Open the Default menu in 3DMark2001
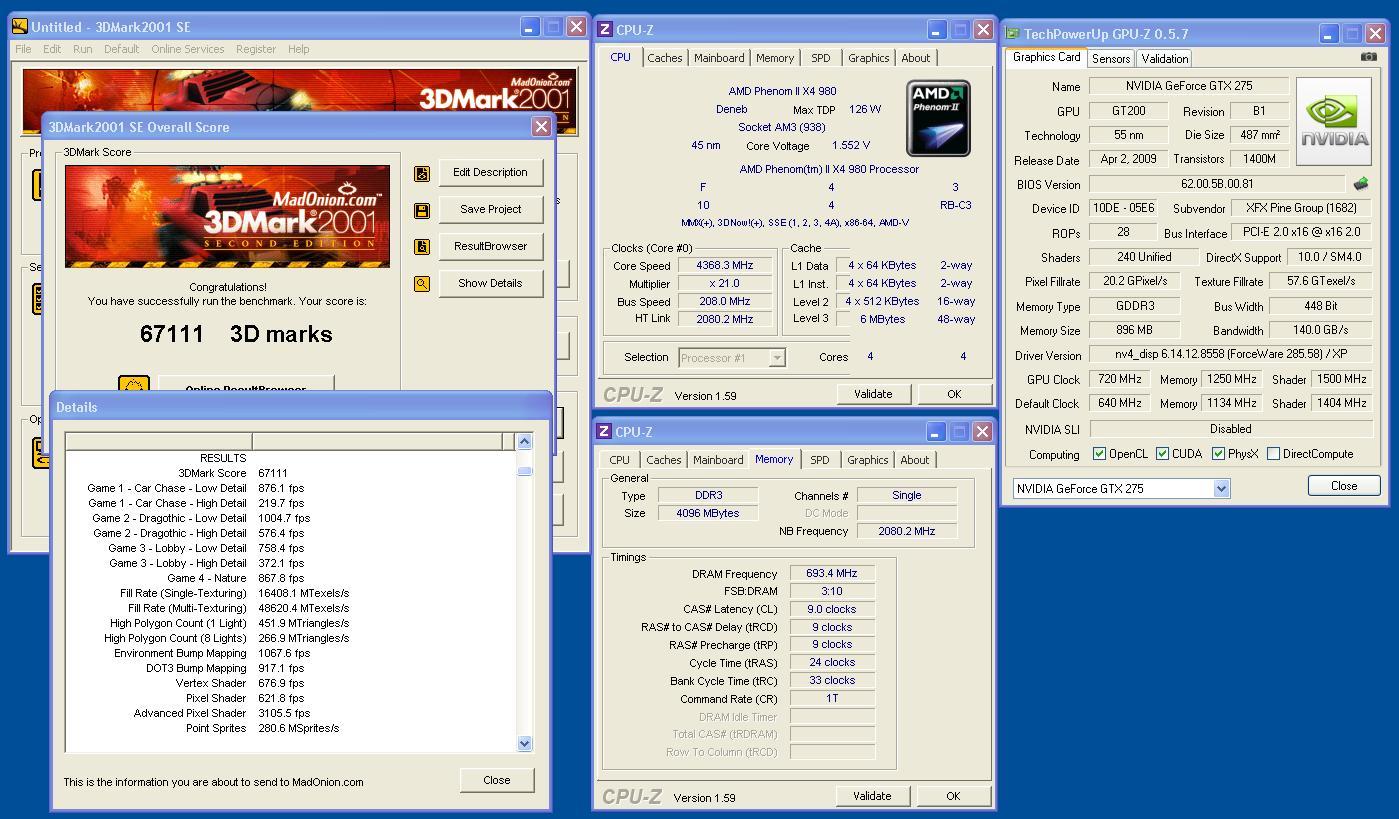 click(x=121, y=49)
